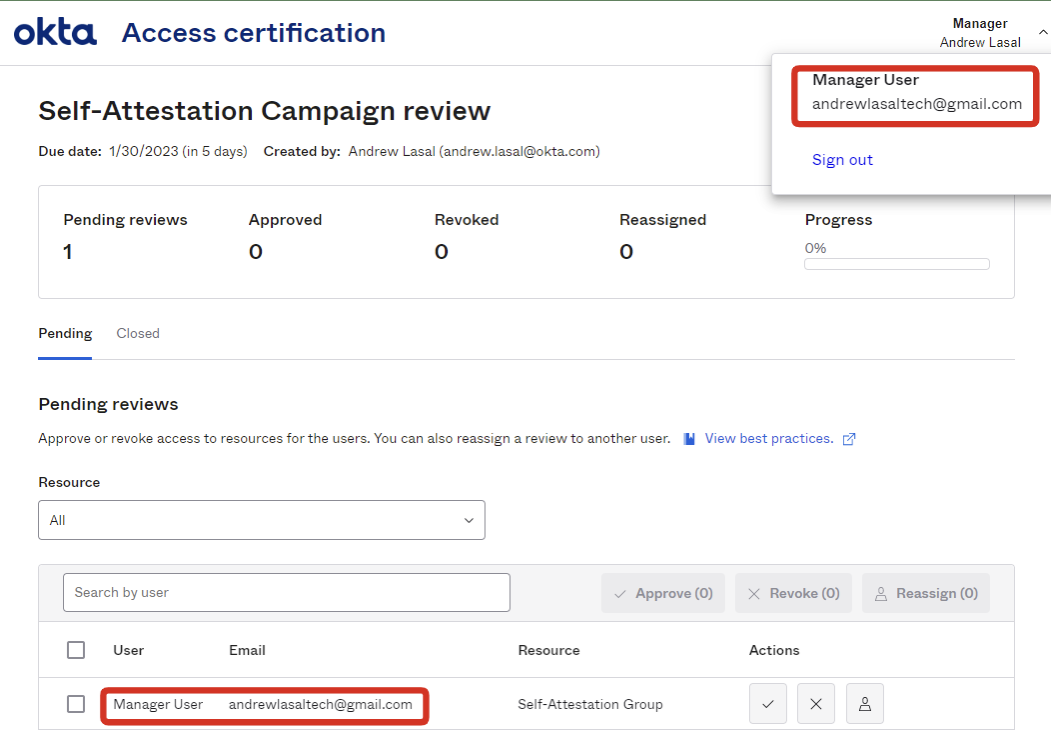Switch to the Closed tab
The image size is (1051, 730).
click(137, 333)
